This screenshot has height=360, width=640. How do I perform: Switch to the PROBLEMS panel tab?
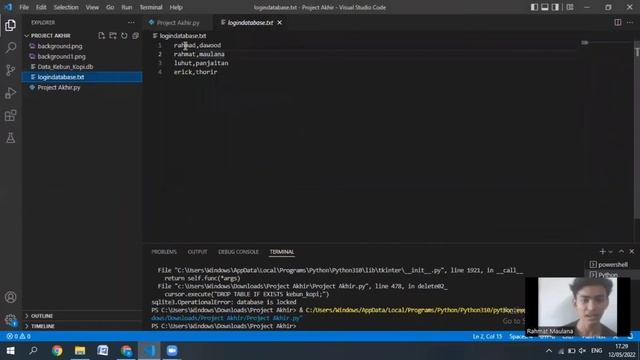tap(164, 252)
